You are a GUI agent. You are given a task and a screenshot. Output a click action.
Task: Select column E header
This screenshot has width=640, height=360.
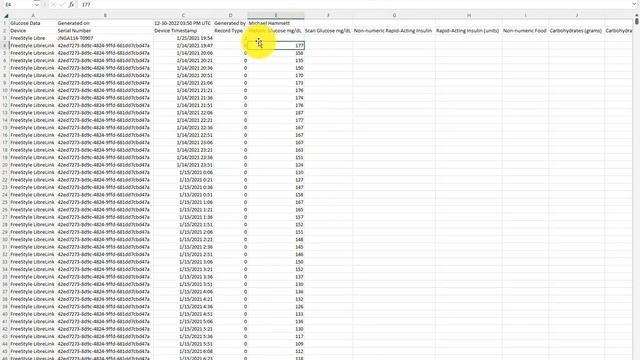click(x=276, y=16)
